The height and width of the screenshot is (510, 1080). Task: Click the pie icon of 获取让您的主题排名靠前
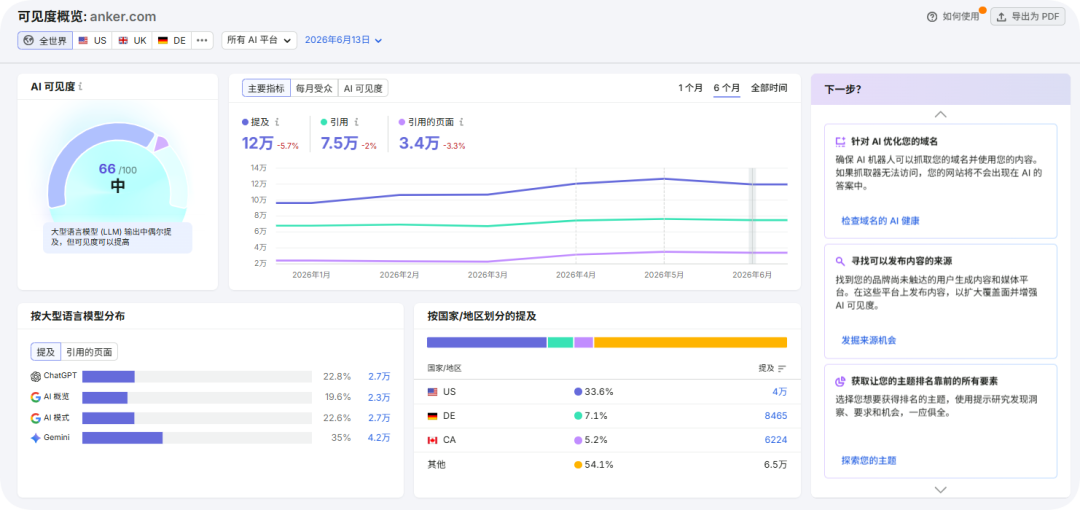840,381
